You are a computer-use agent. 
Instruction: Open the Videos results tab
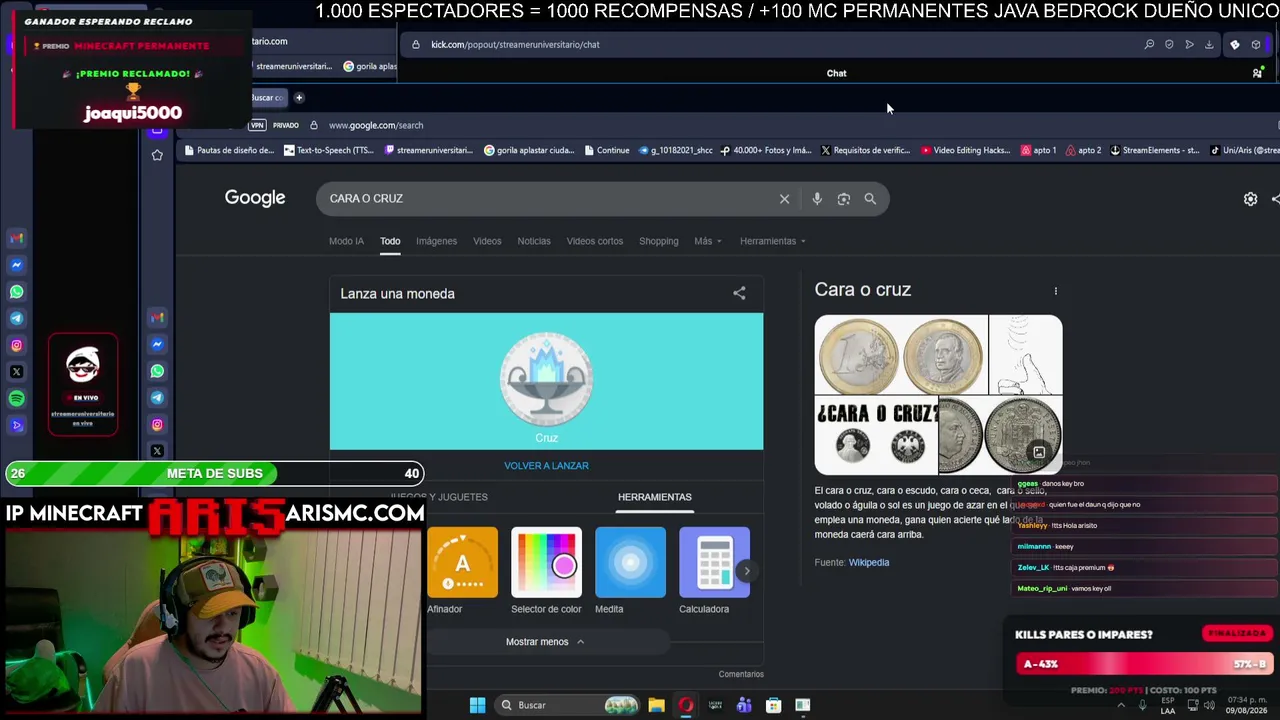(x=487, y=241)
